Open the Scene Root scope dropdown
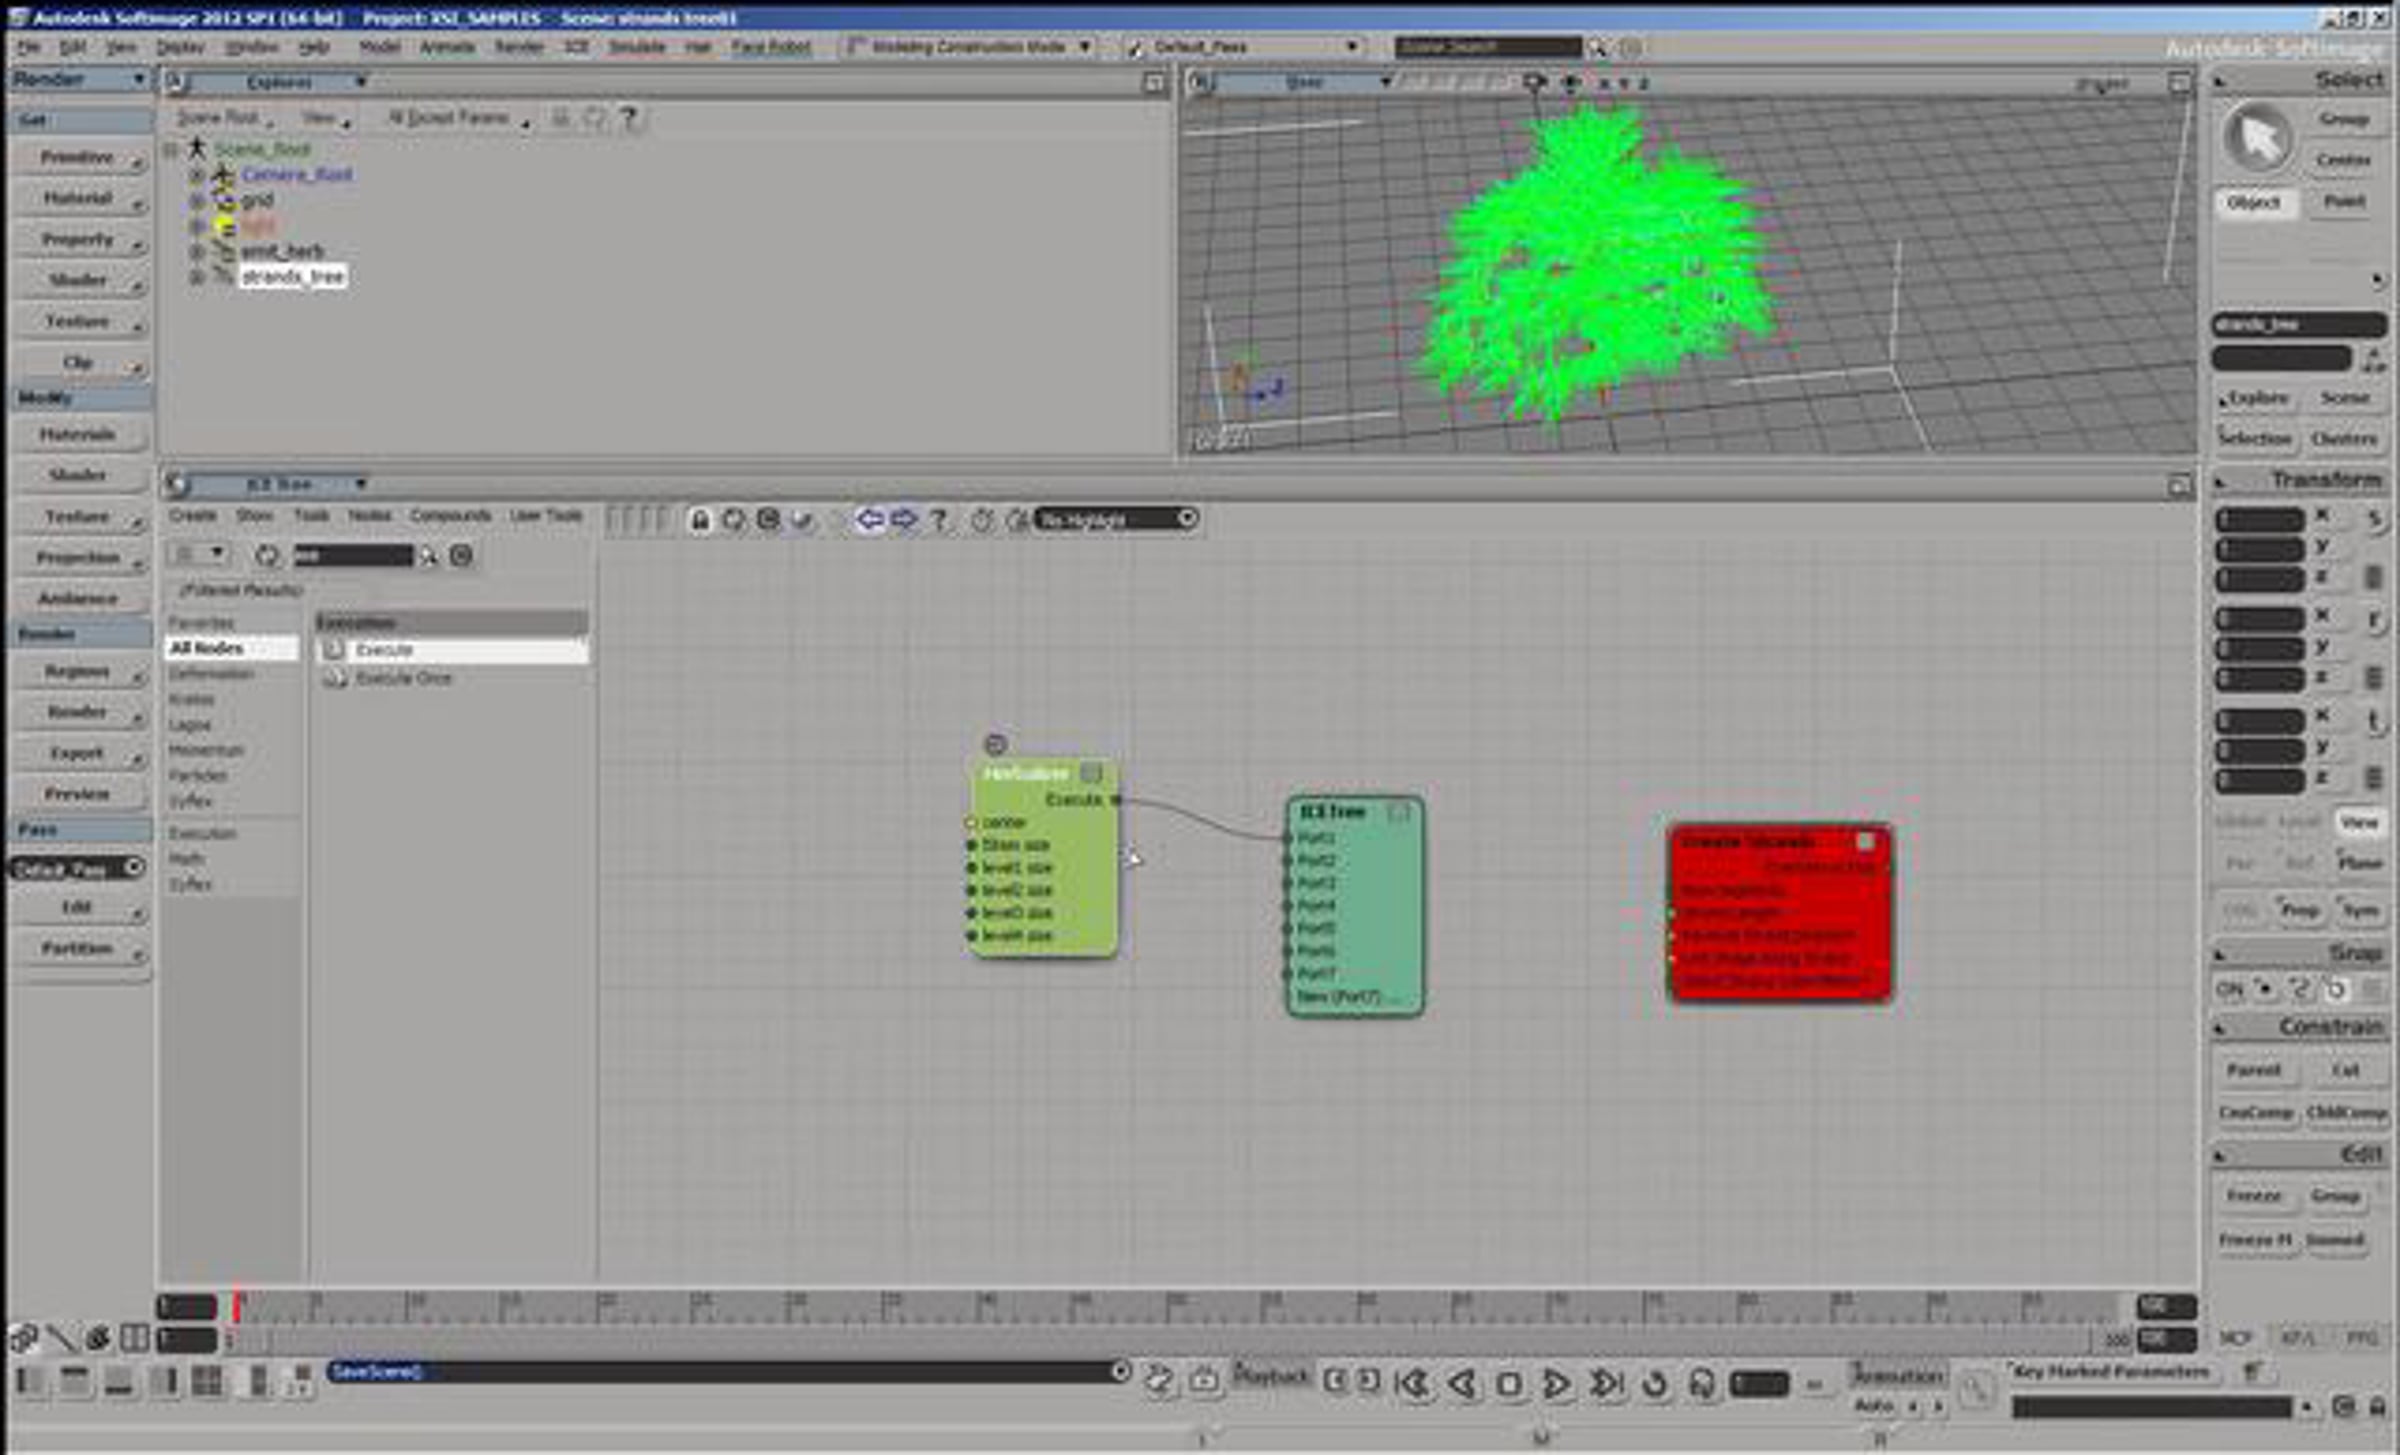Image resolution: width=2400 pixels, height=1455 pixels. point(224,119)
